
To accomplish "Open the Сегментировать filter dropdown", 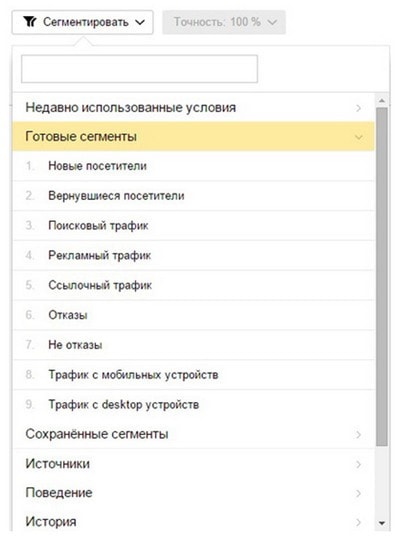I will pyautogui.click(x=82, y=22).
